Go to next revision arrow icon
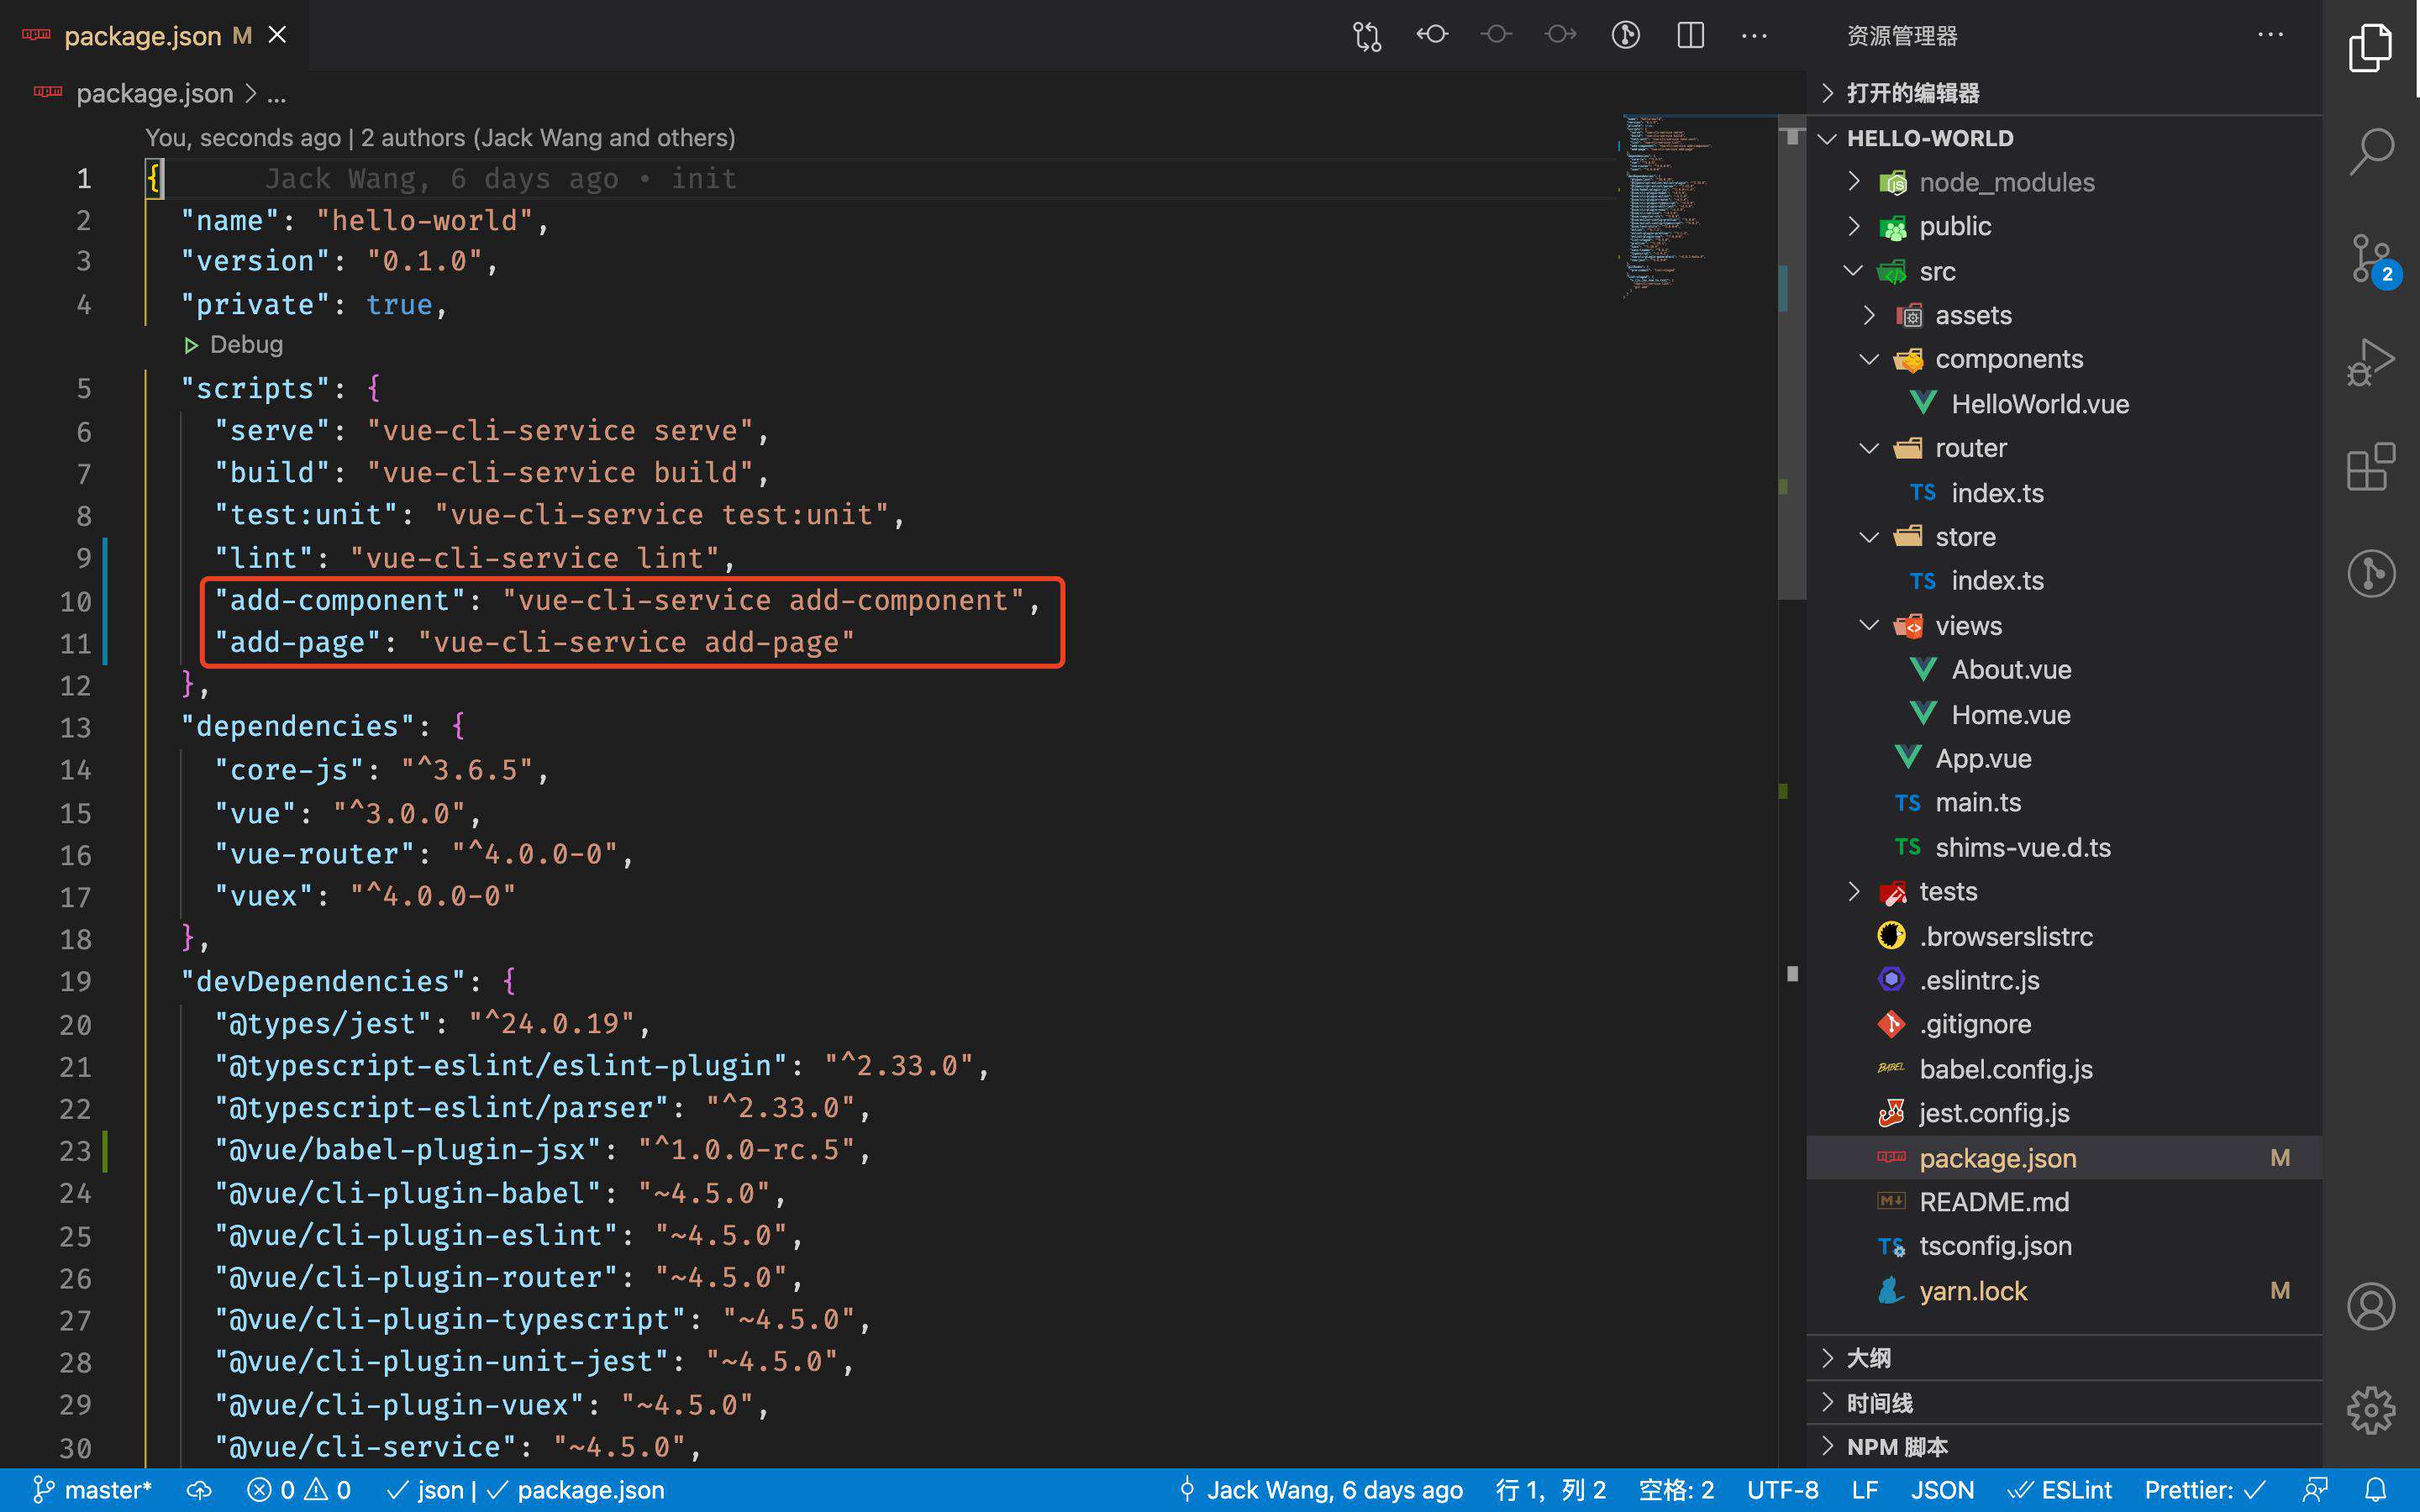Screen dimensions: 2420x1512 coord(1560,35)
